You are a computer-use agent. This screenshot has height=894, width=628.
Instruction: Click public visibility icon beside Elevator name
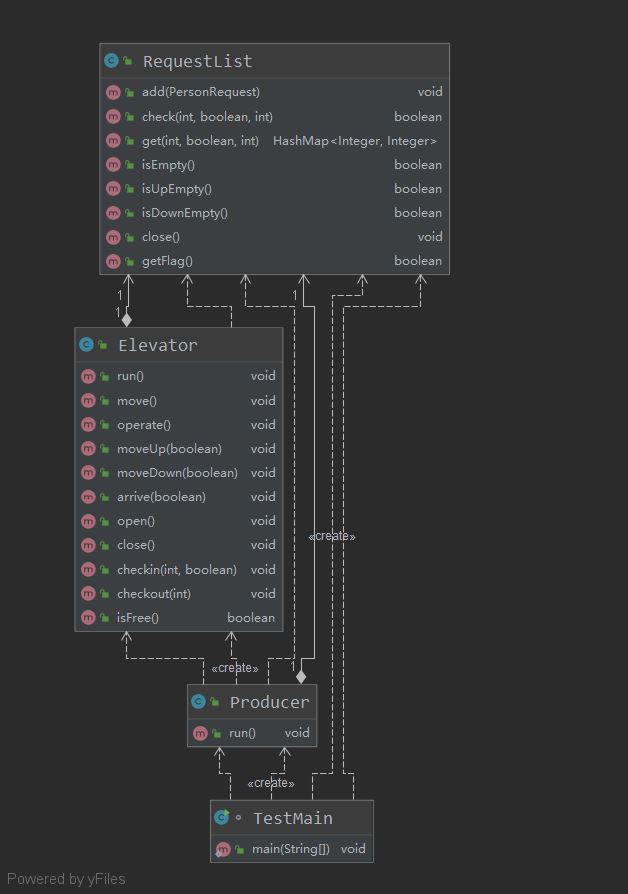[103, 345]
